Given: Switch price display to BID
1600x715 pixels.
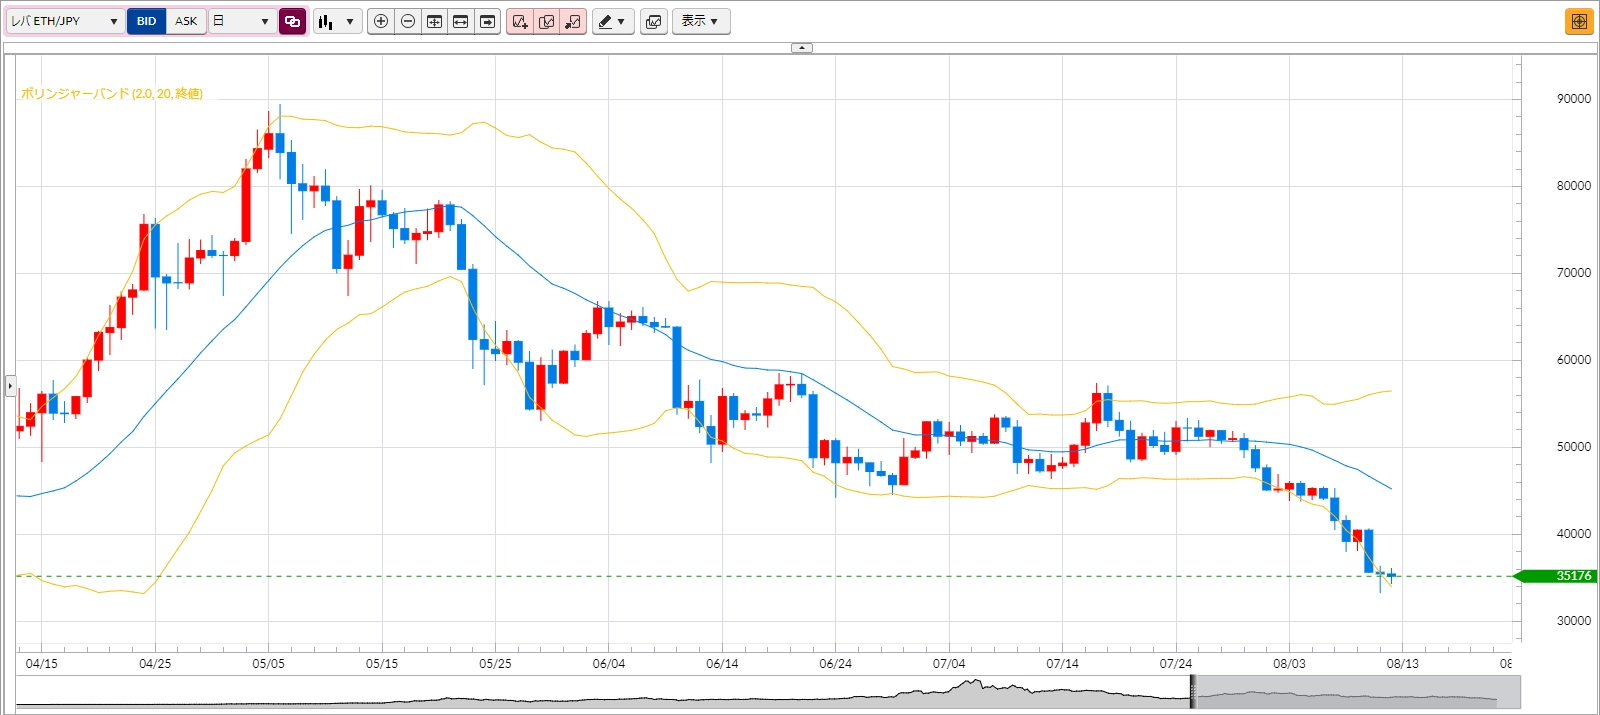Looking at the screenshot, I should point(147,21).
